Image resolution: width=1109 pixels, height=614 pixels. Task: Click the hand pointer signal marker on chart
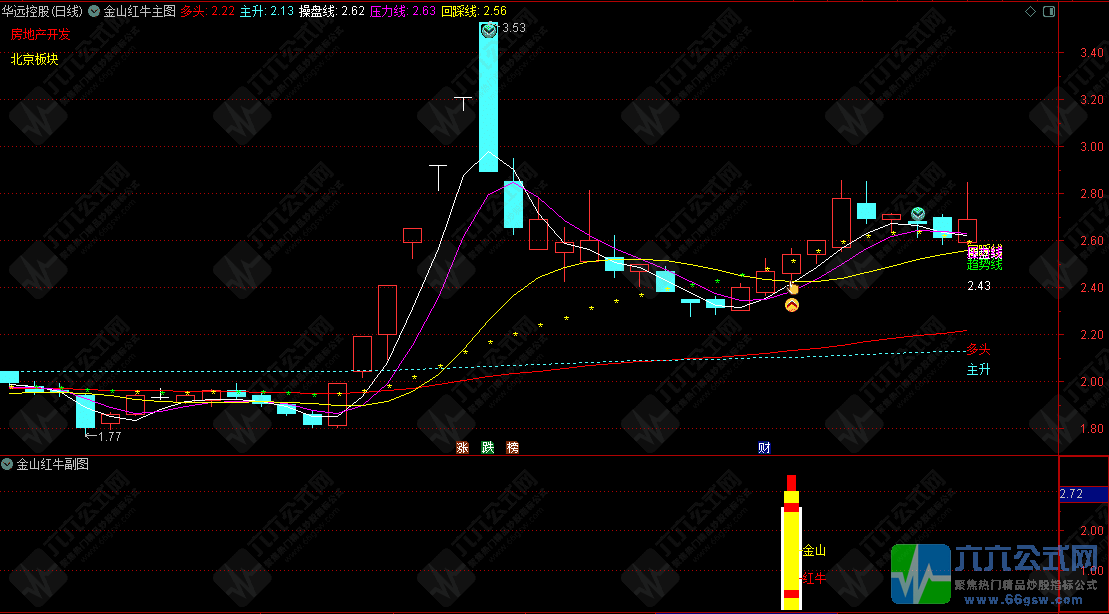pos(793,288)
